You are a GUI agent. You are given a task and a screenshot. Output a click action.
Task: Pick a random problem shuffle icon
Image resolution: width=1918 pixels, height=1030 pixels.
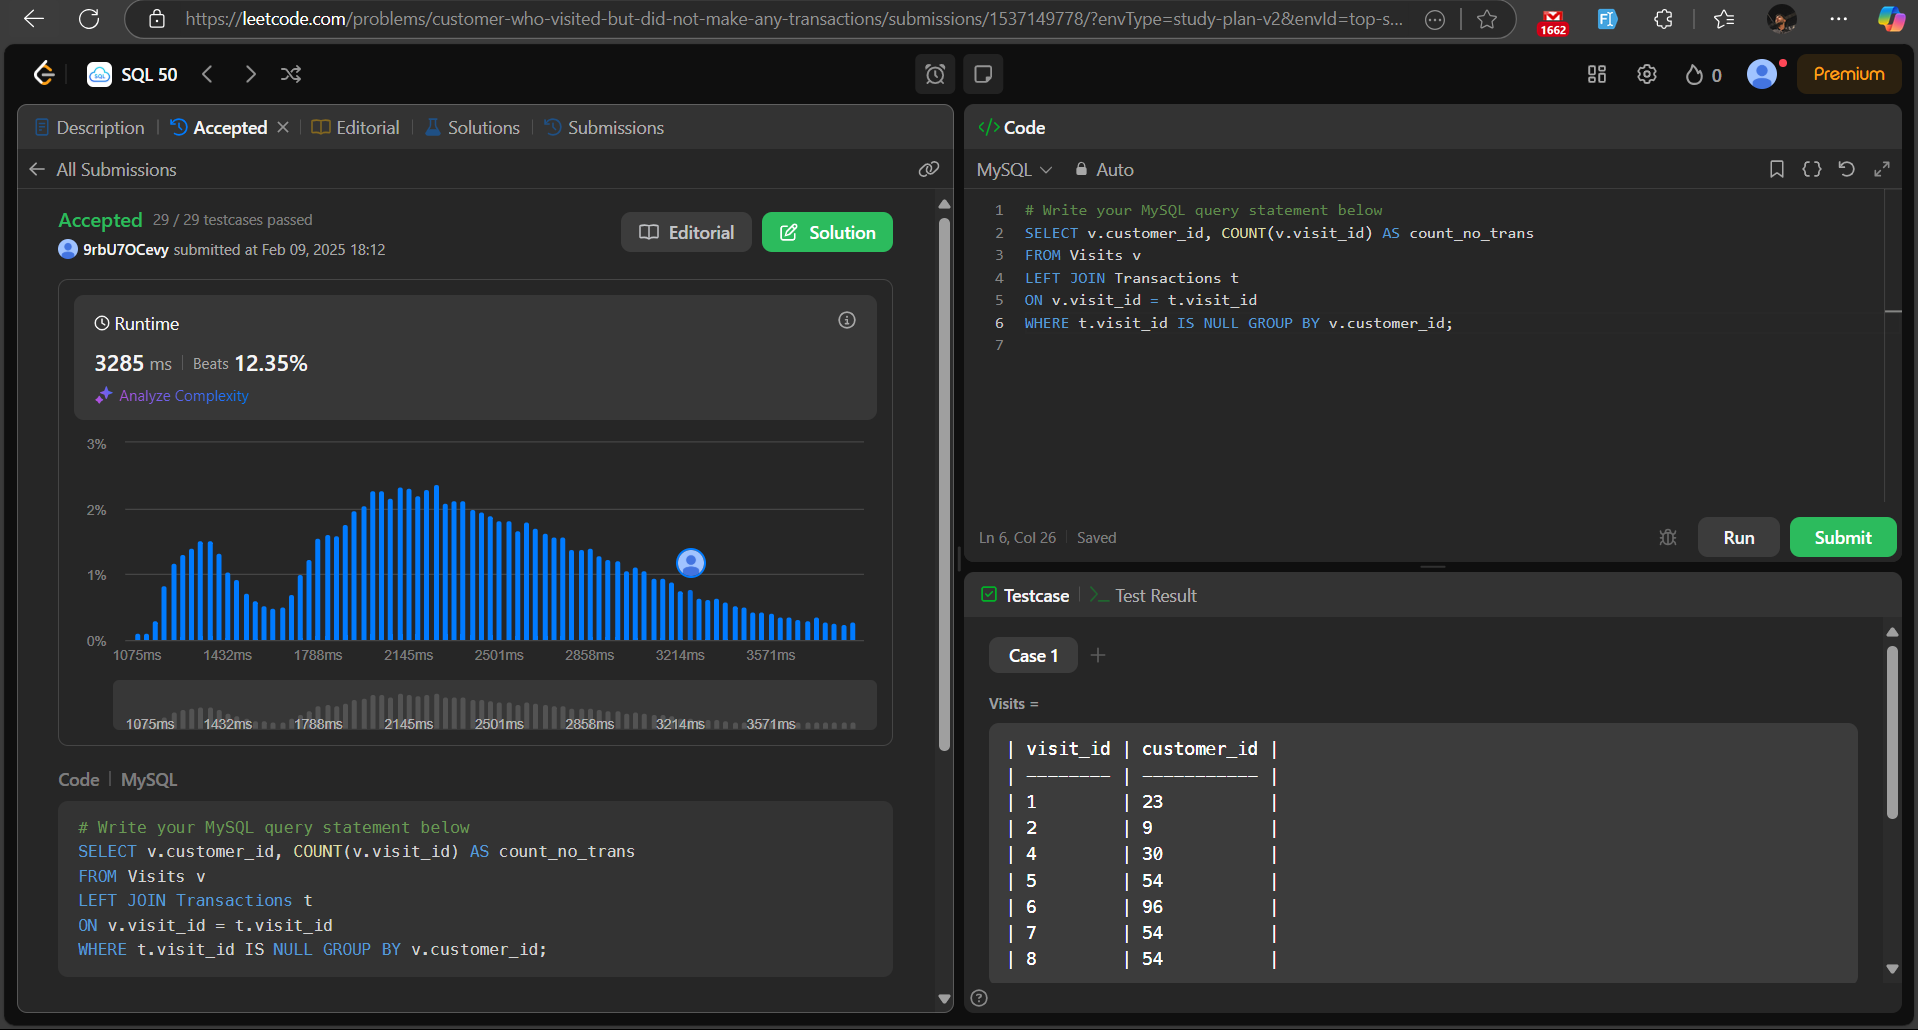[x=291, y=74]
